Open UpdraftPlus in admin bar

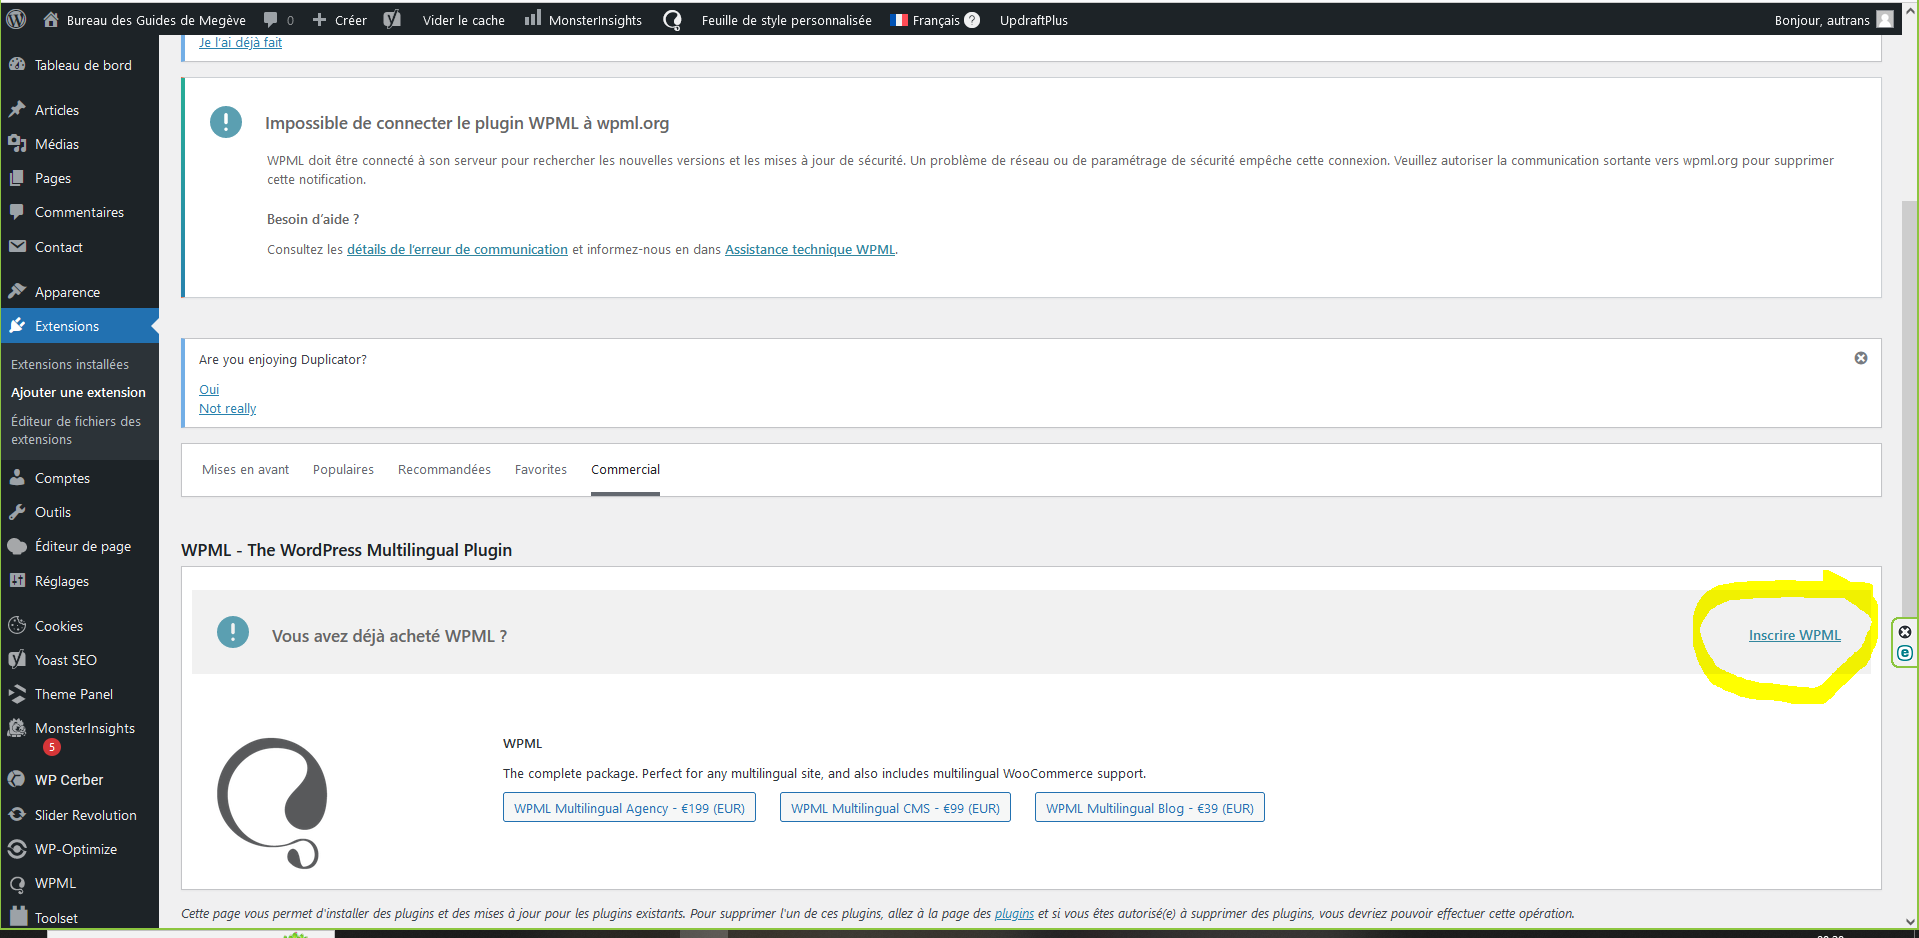pyautogui.click(x=1034, y=20)
